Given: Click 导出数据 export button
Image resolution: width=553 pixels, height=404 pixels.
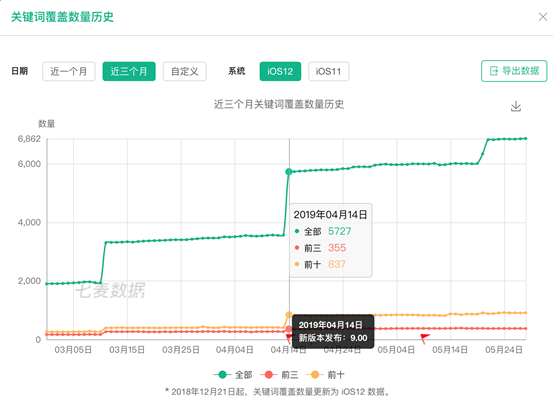Looking at the screenshot, I should [514, 71].
